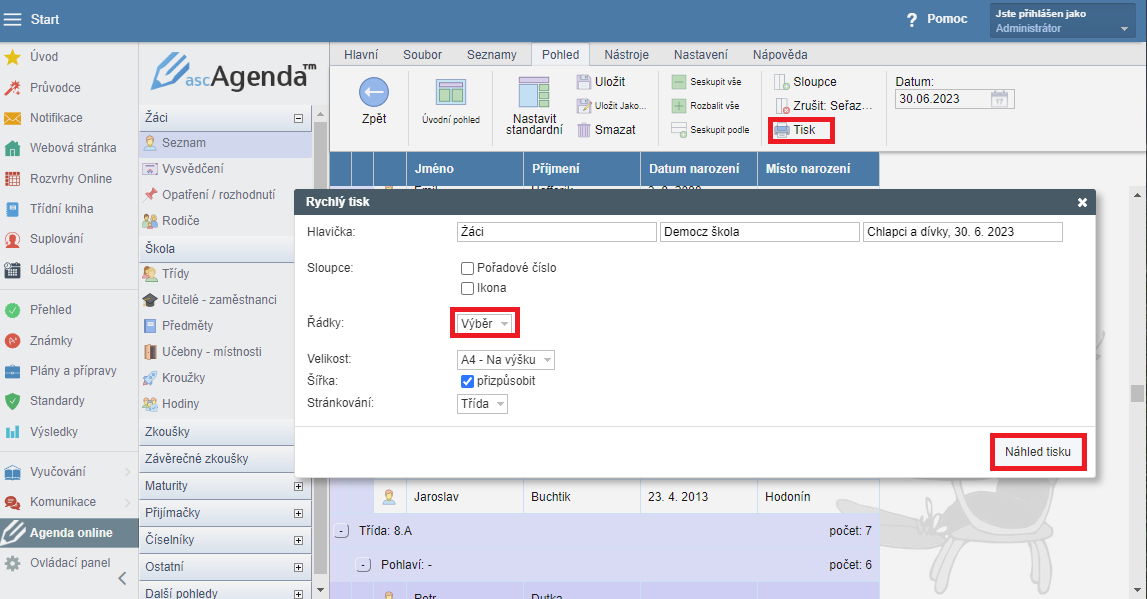Viewport: 1147px width, 599px height.
Task: Click the Sloupce columns icon
Action: coord(781,82)
